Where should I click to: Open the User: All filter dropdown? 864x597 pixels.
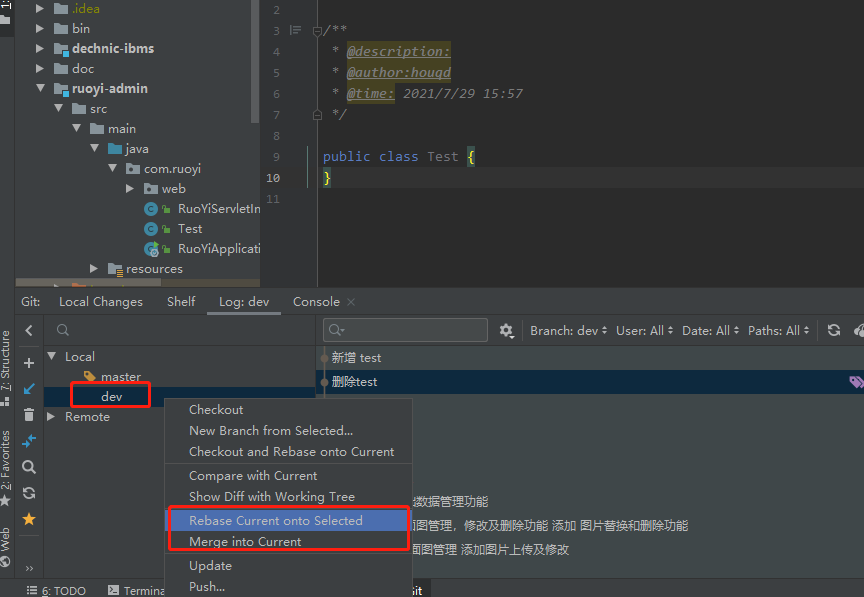pyautogui.click(x=643, y=329)
